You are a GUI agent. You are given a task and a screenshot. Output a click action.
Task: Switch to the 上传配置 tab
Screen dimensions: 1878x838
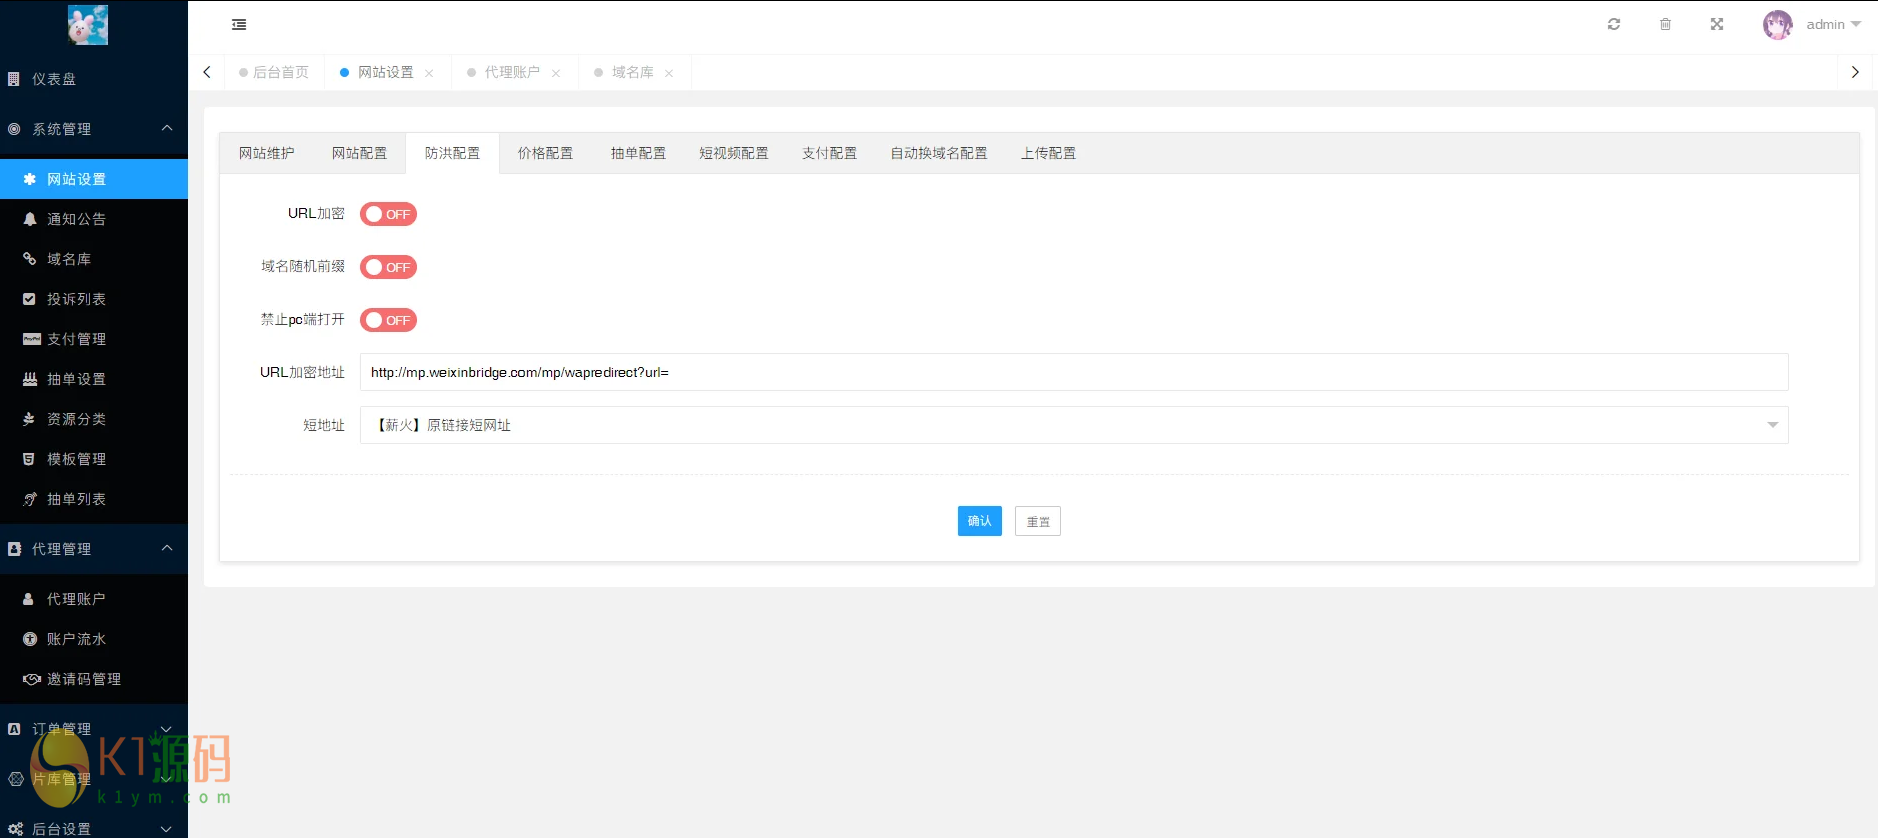[1048, 153]
